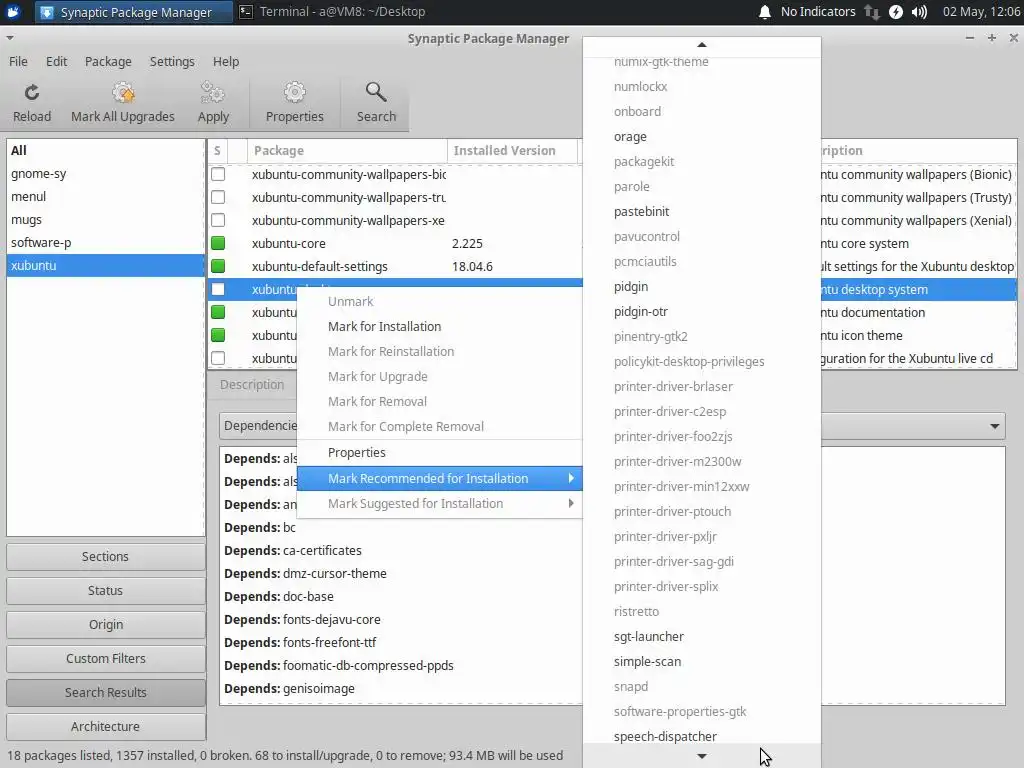Viewport: 1024px width, 768px height.
Task: Click the Origin filter button
Action: tap(106, 624)
